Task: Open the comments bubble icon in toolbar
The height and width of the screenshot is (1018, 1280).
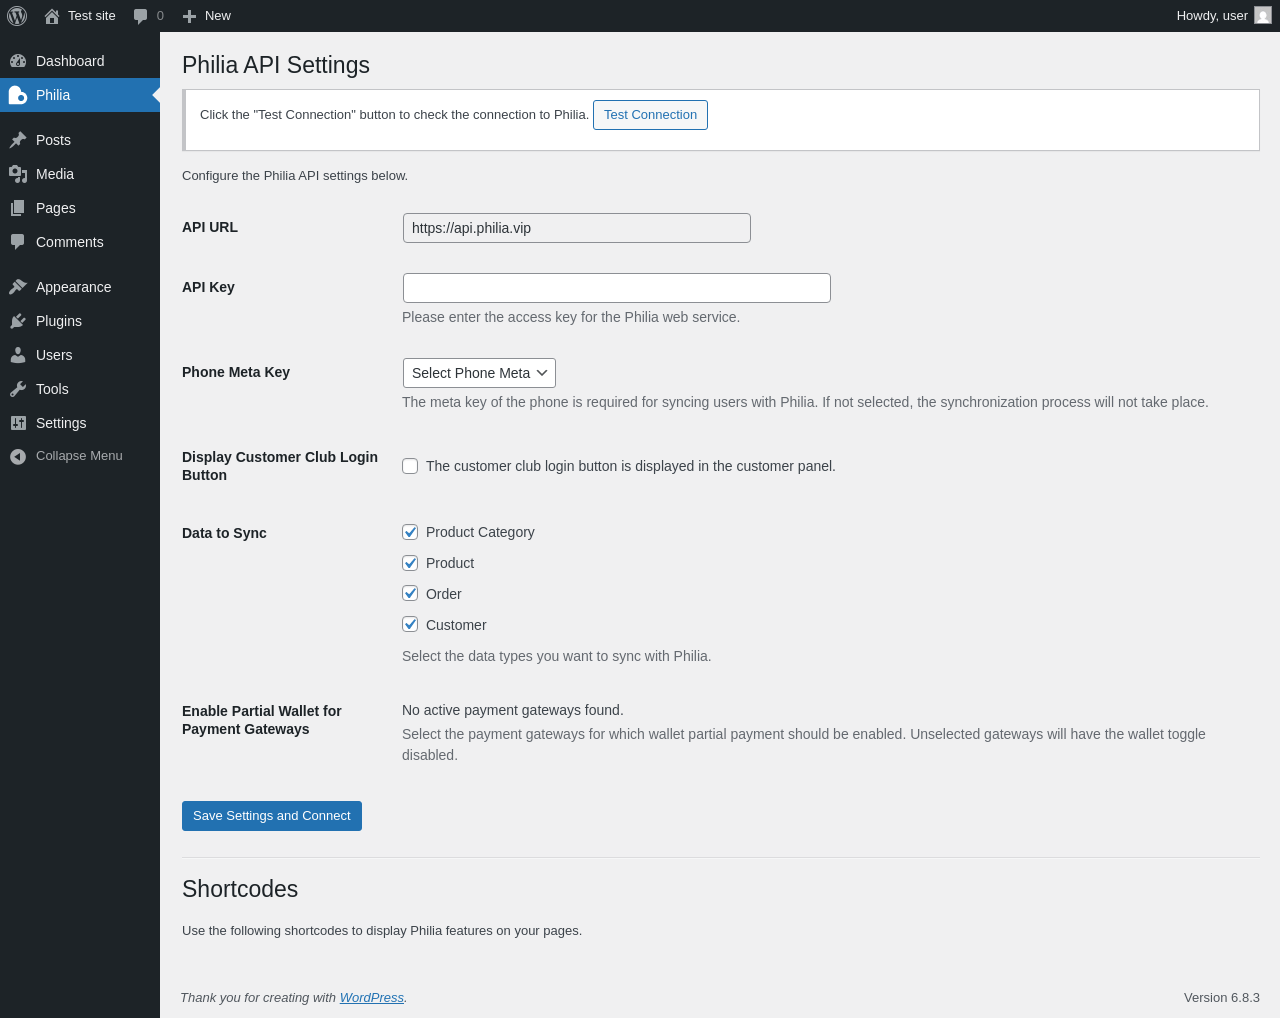Action: [x=140, y=16]
